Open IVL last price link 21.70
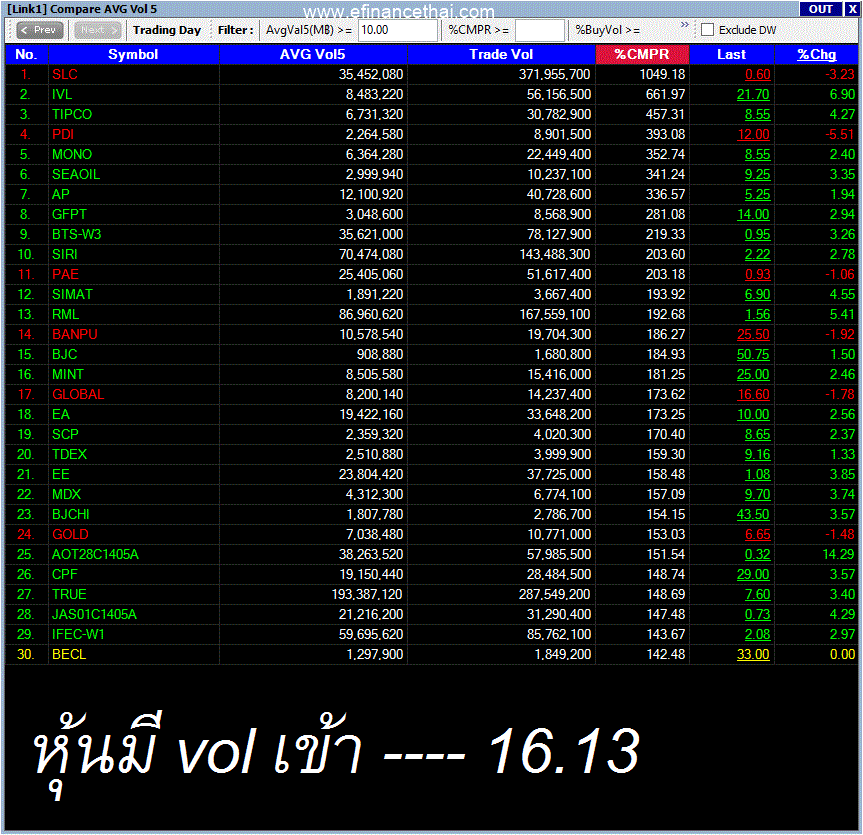Screen dimensions: 863x835 (753, 95)
